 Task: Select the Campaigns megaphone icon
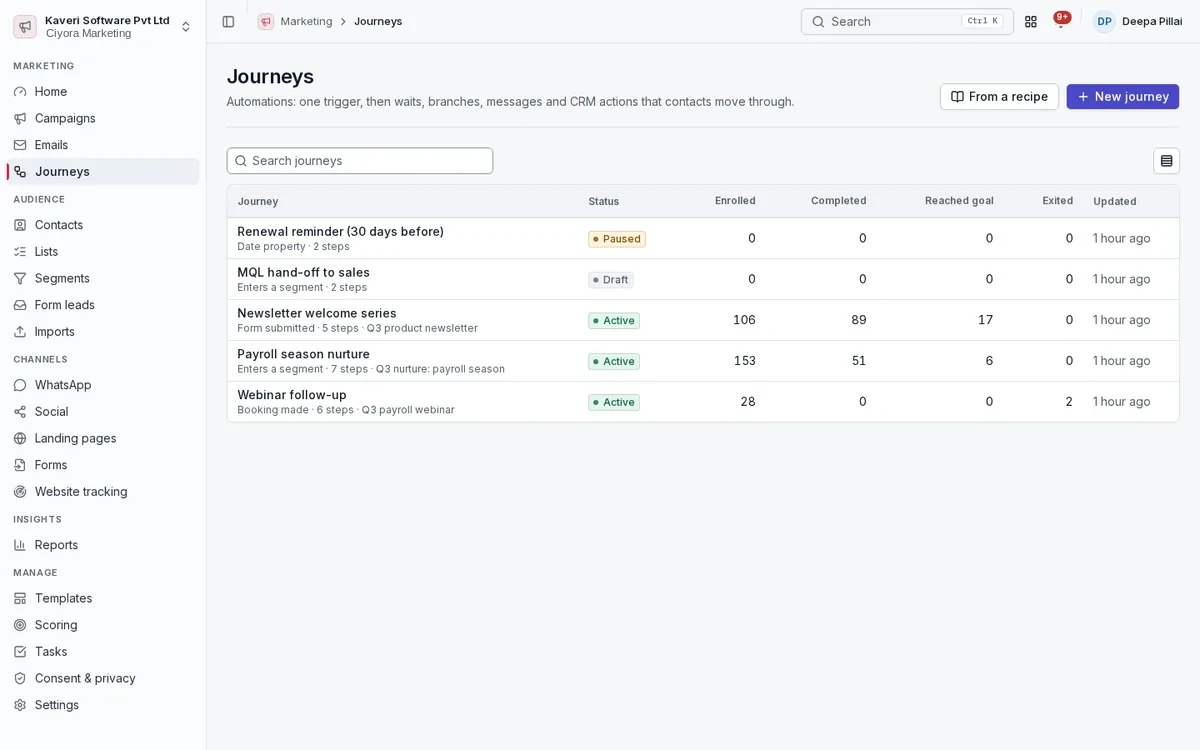tap(20, 118)
